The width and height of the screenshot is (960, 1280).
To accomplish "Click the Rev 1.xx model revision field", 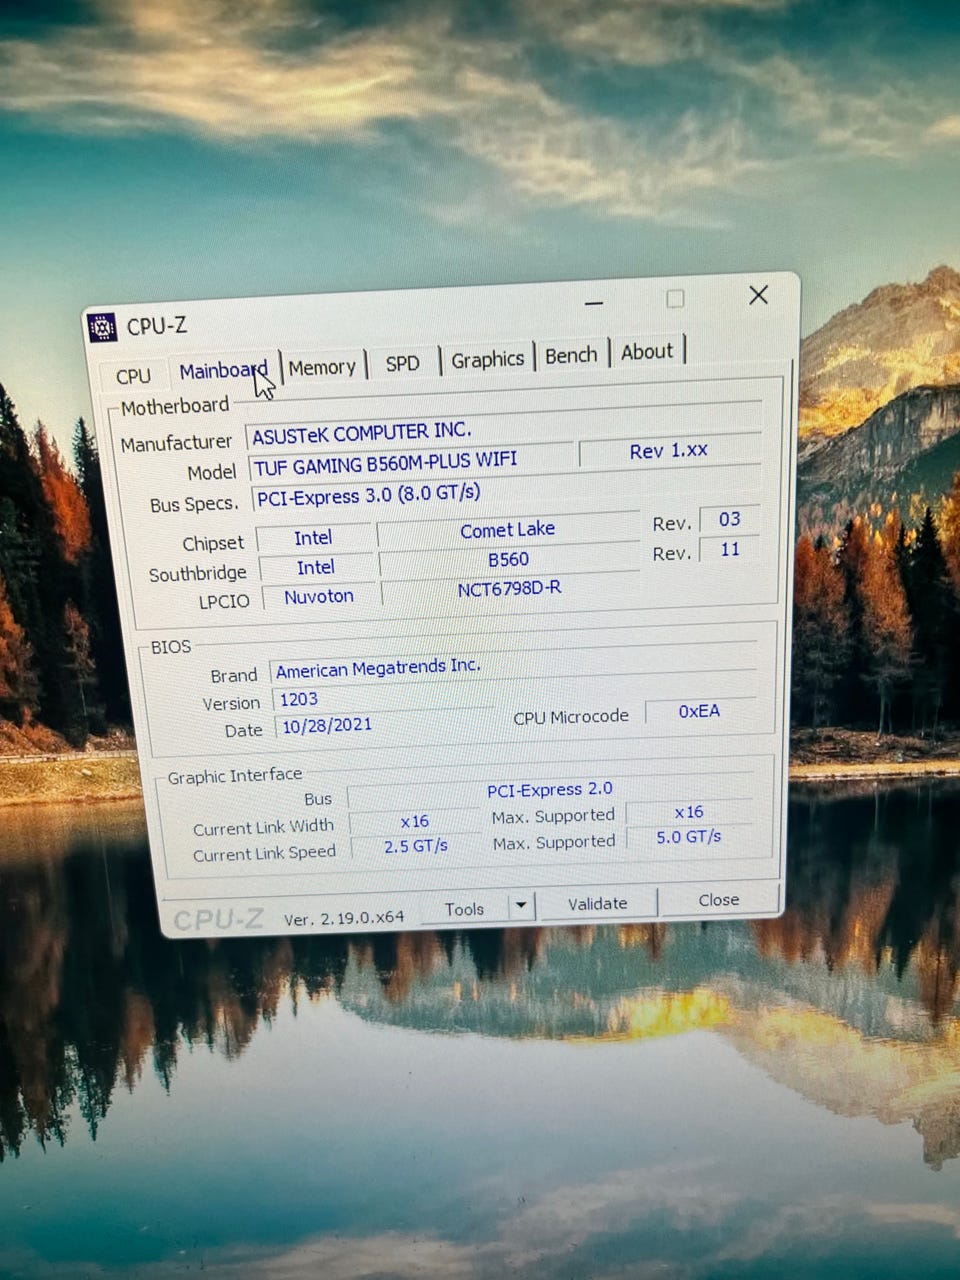I will pyautogui.click(x=669, y=451).
